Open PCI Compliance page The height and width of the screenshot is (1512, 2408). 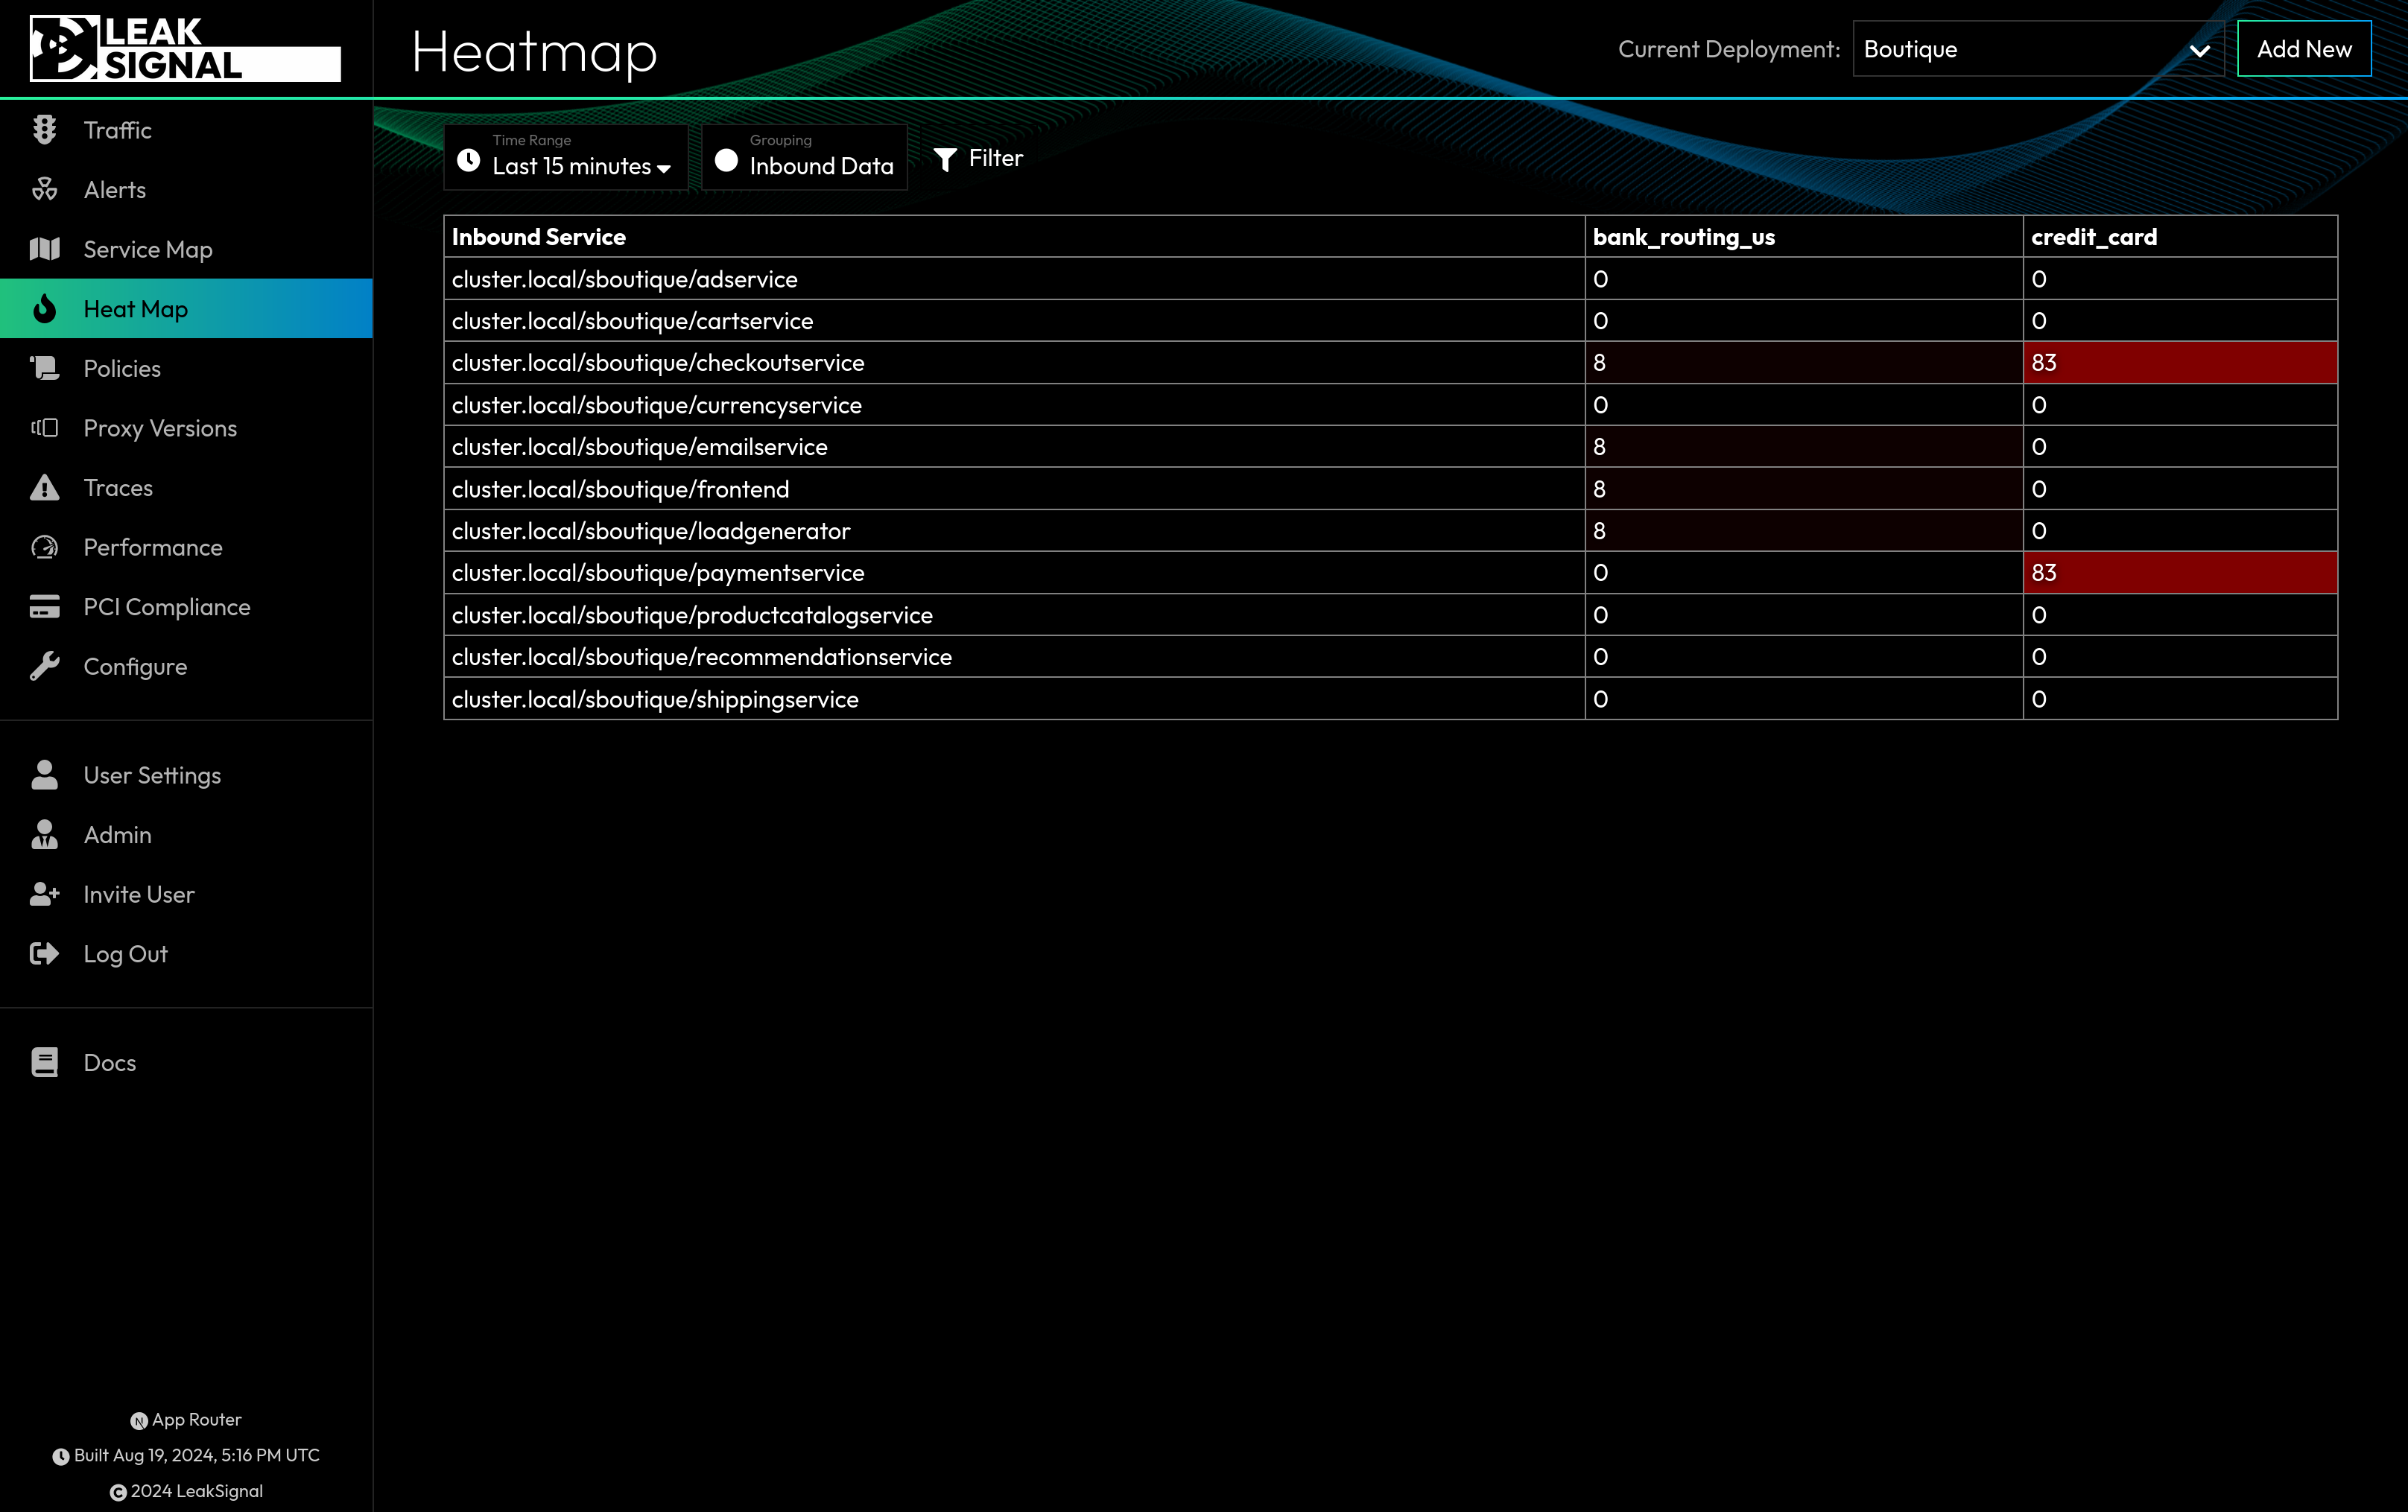[186, 606]
